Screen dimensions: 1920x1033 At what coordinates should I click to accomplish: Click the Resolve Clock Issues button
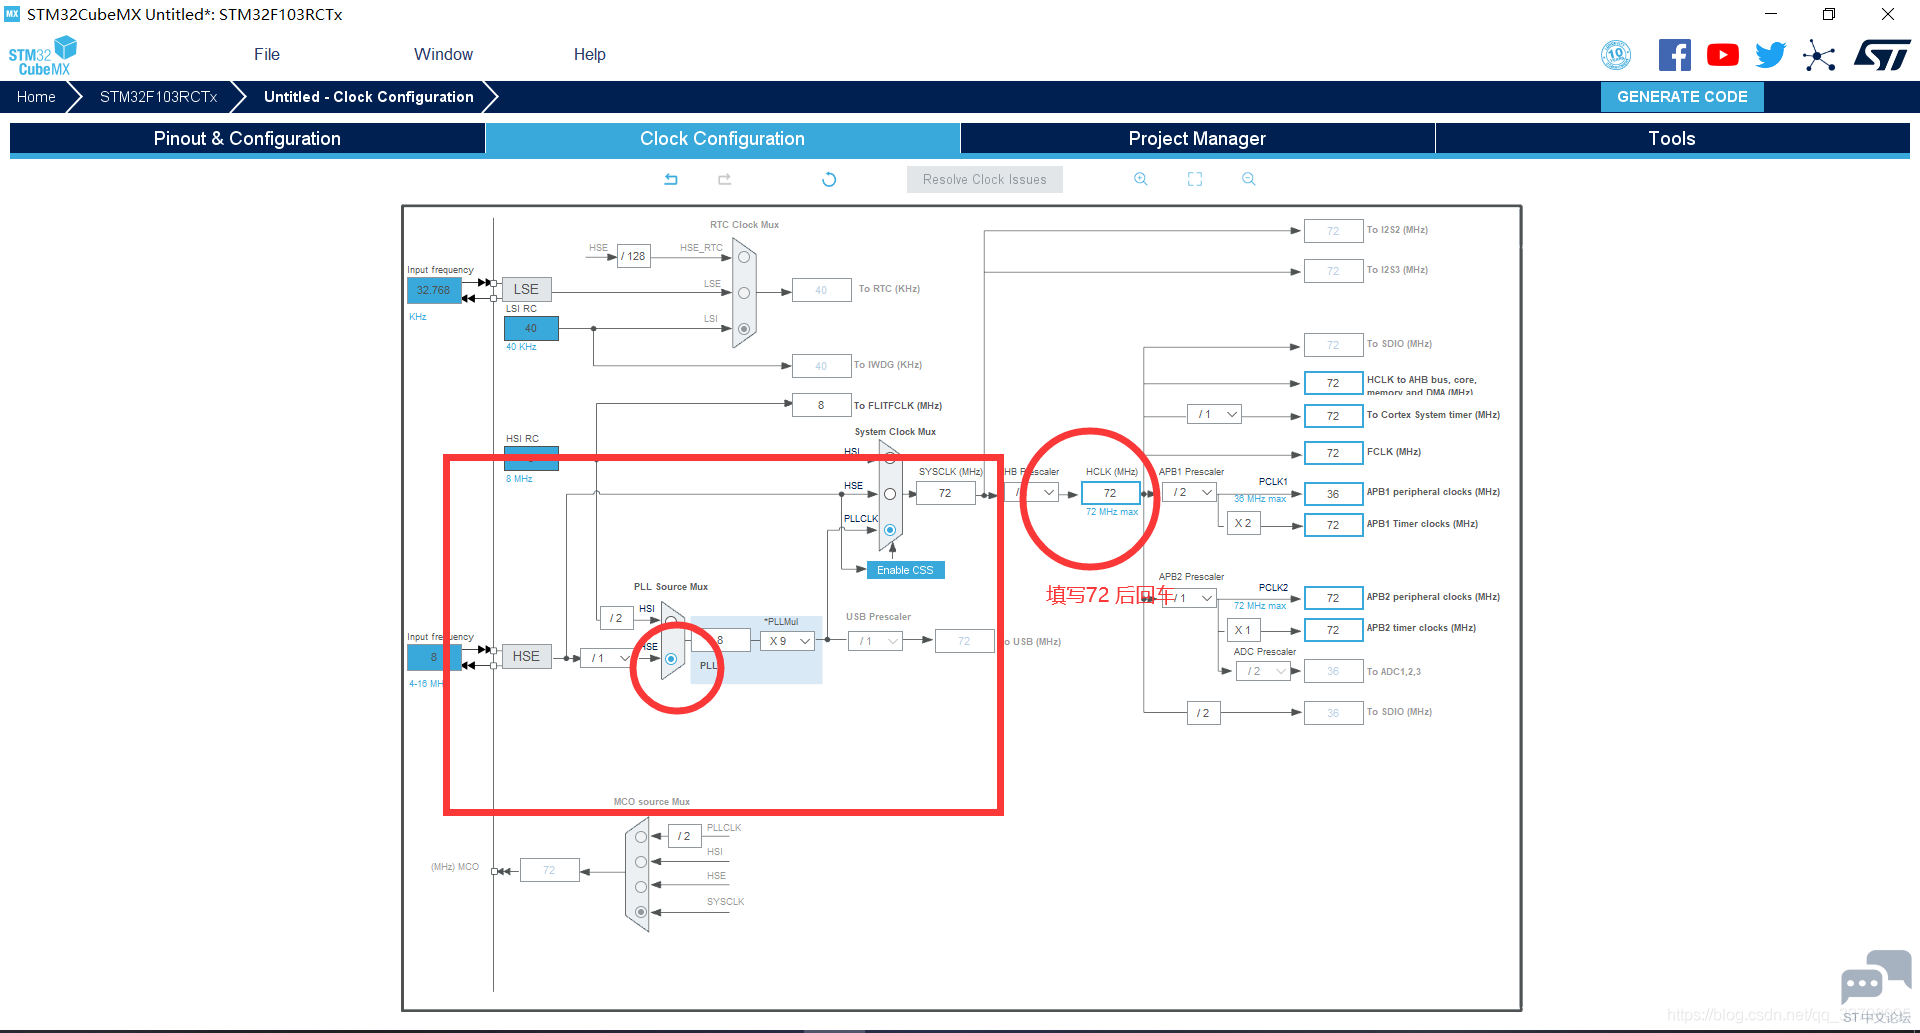[985, 179]
